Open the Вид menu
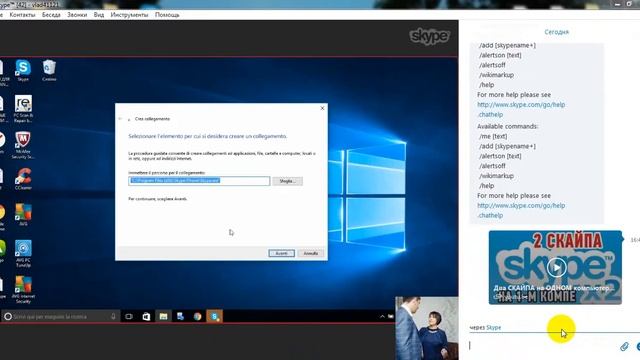Image resolution: width=640 pixels, height=360 pixels. [x=99, y=15]
